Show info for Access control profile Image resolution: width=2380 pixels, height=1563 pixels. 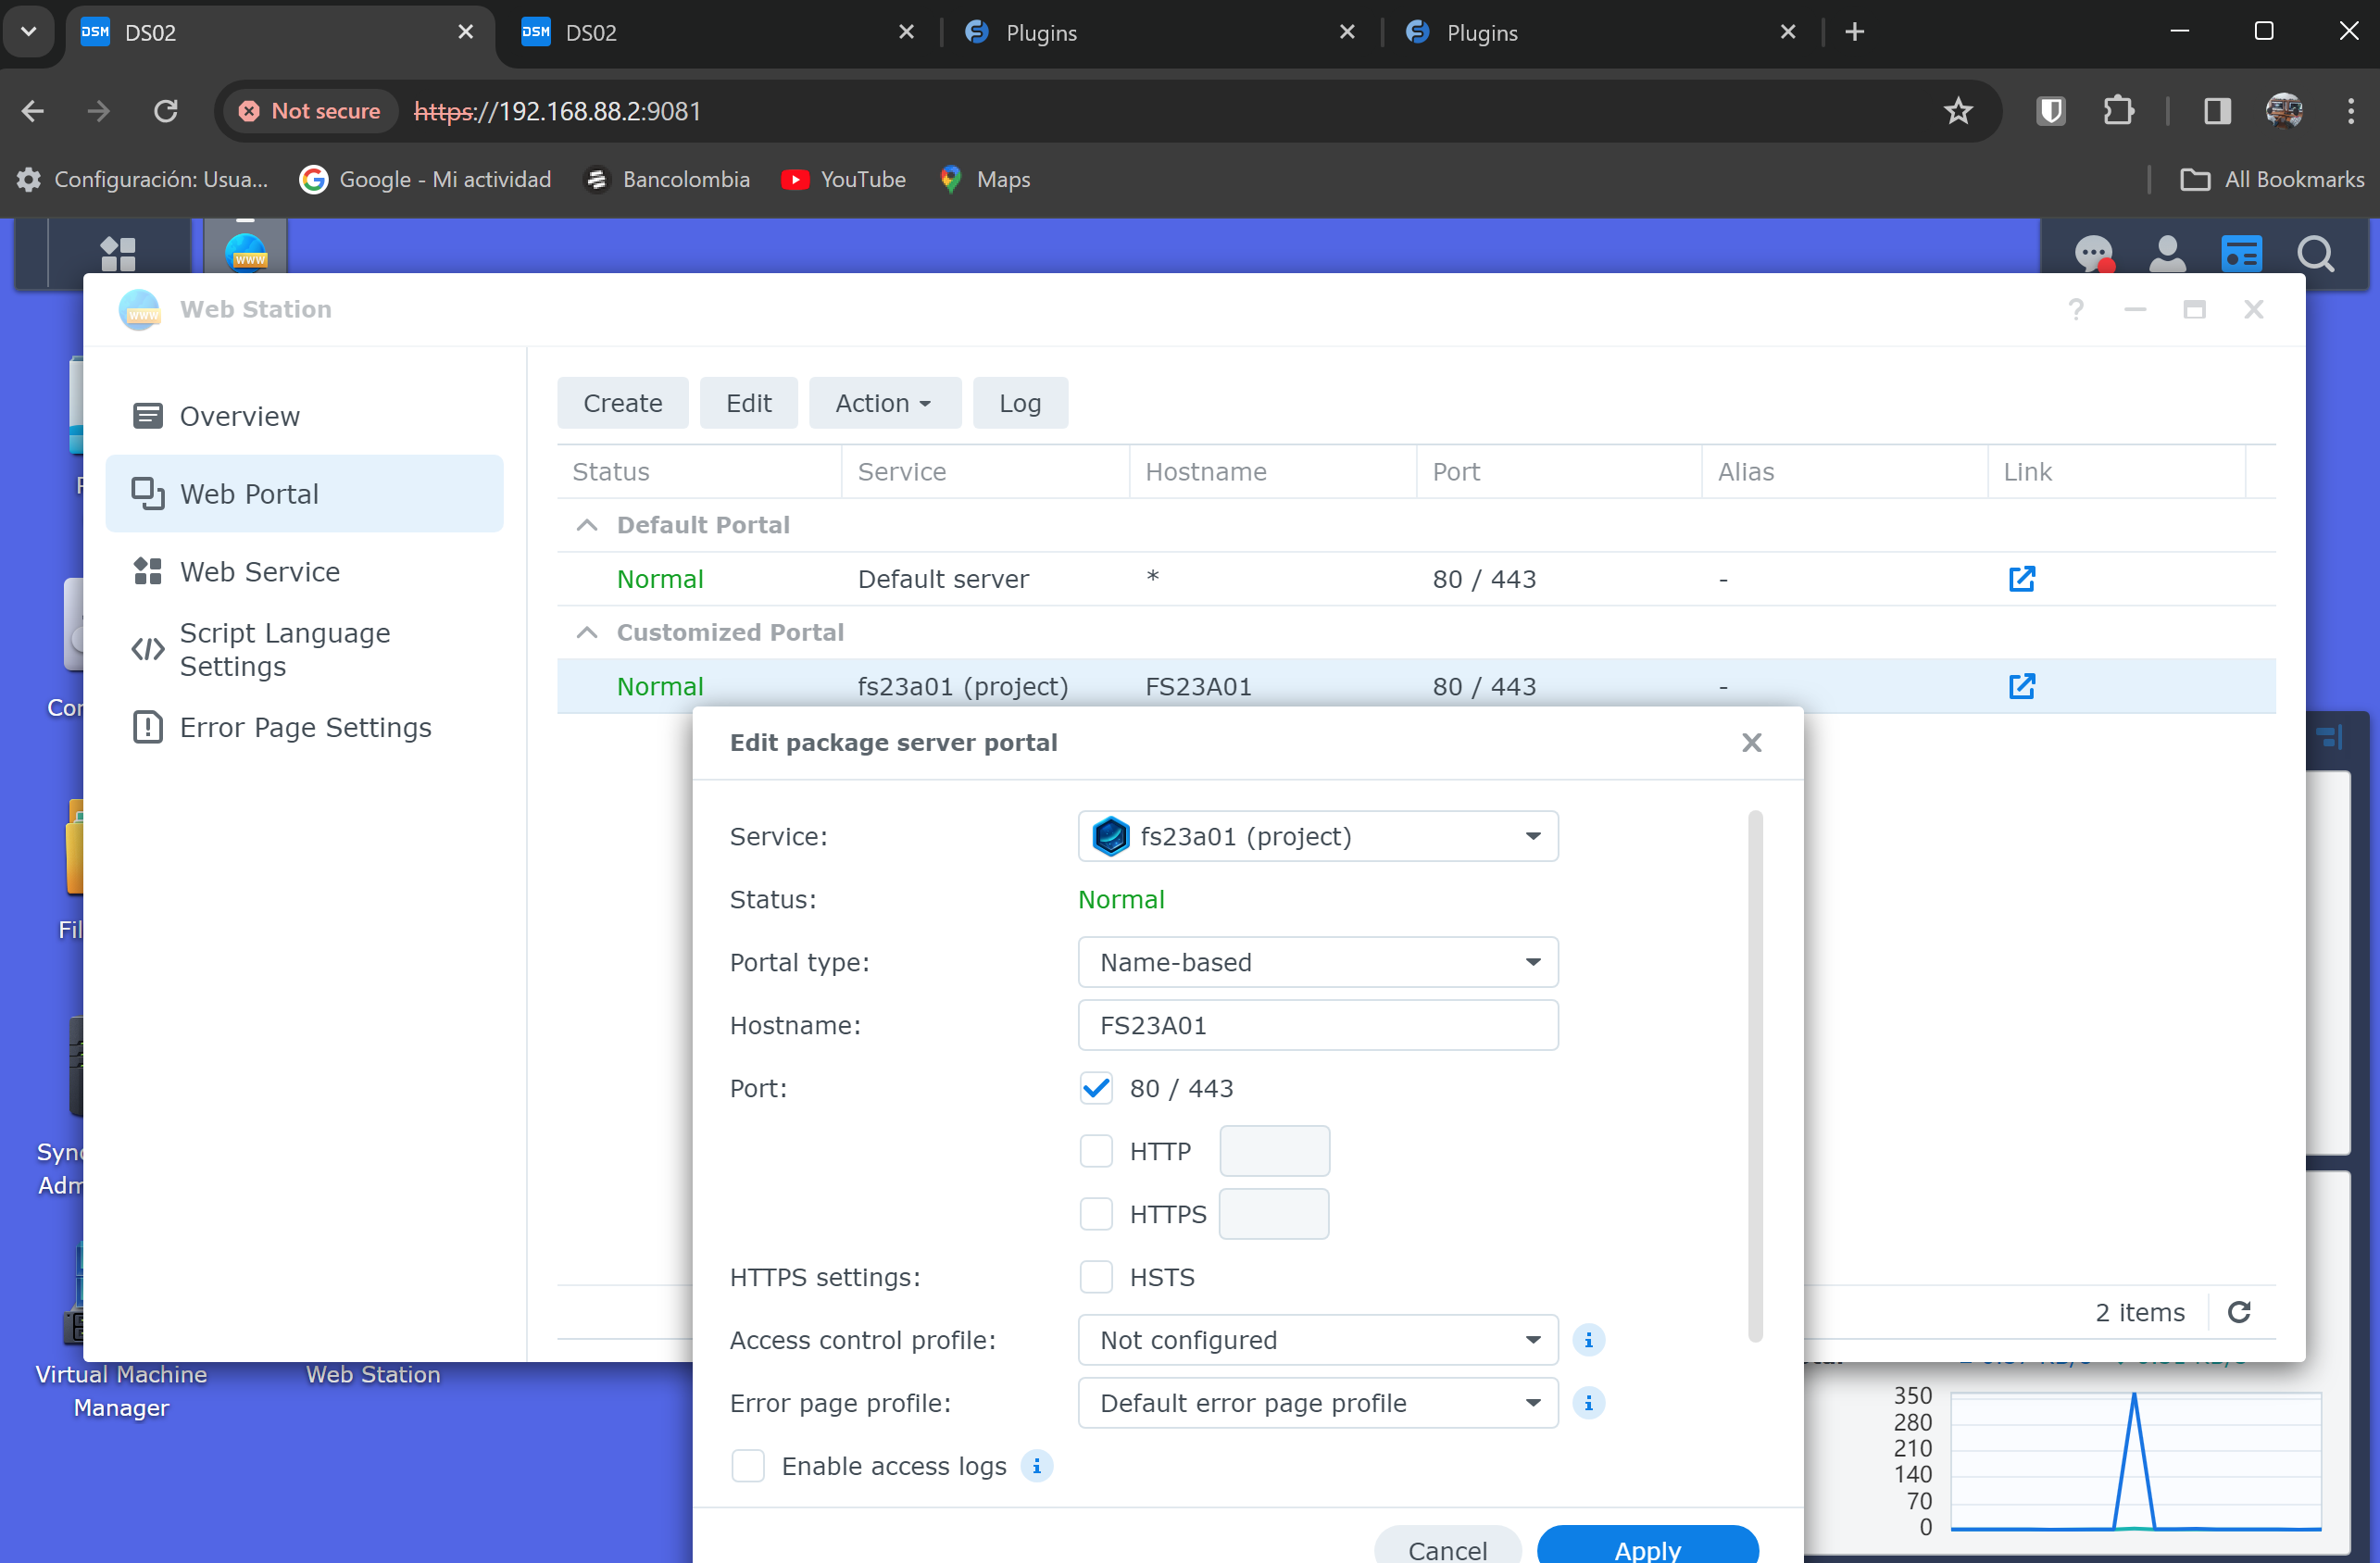click(1588, 1340)
